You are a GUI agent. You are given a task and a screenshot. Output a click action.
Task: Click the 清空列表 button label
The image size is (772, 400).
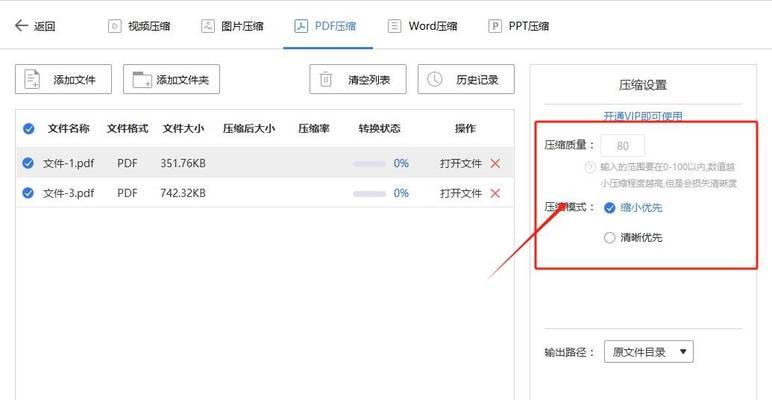tap(369, 80)
